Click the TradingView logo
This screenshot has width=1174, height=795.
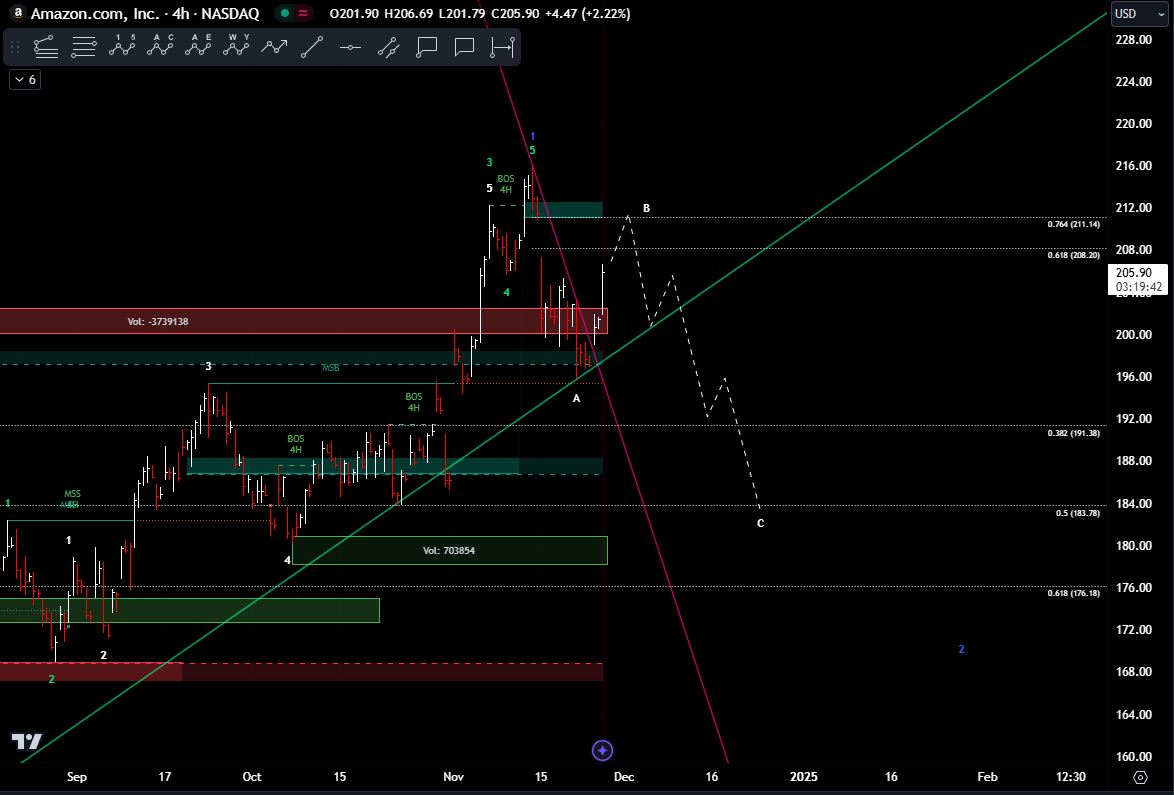(x=27, y=741)
